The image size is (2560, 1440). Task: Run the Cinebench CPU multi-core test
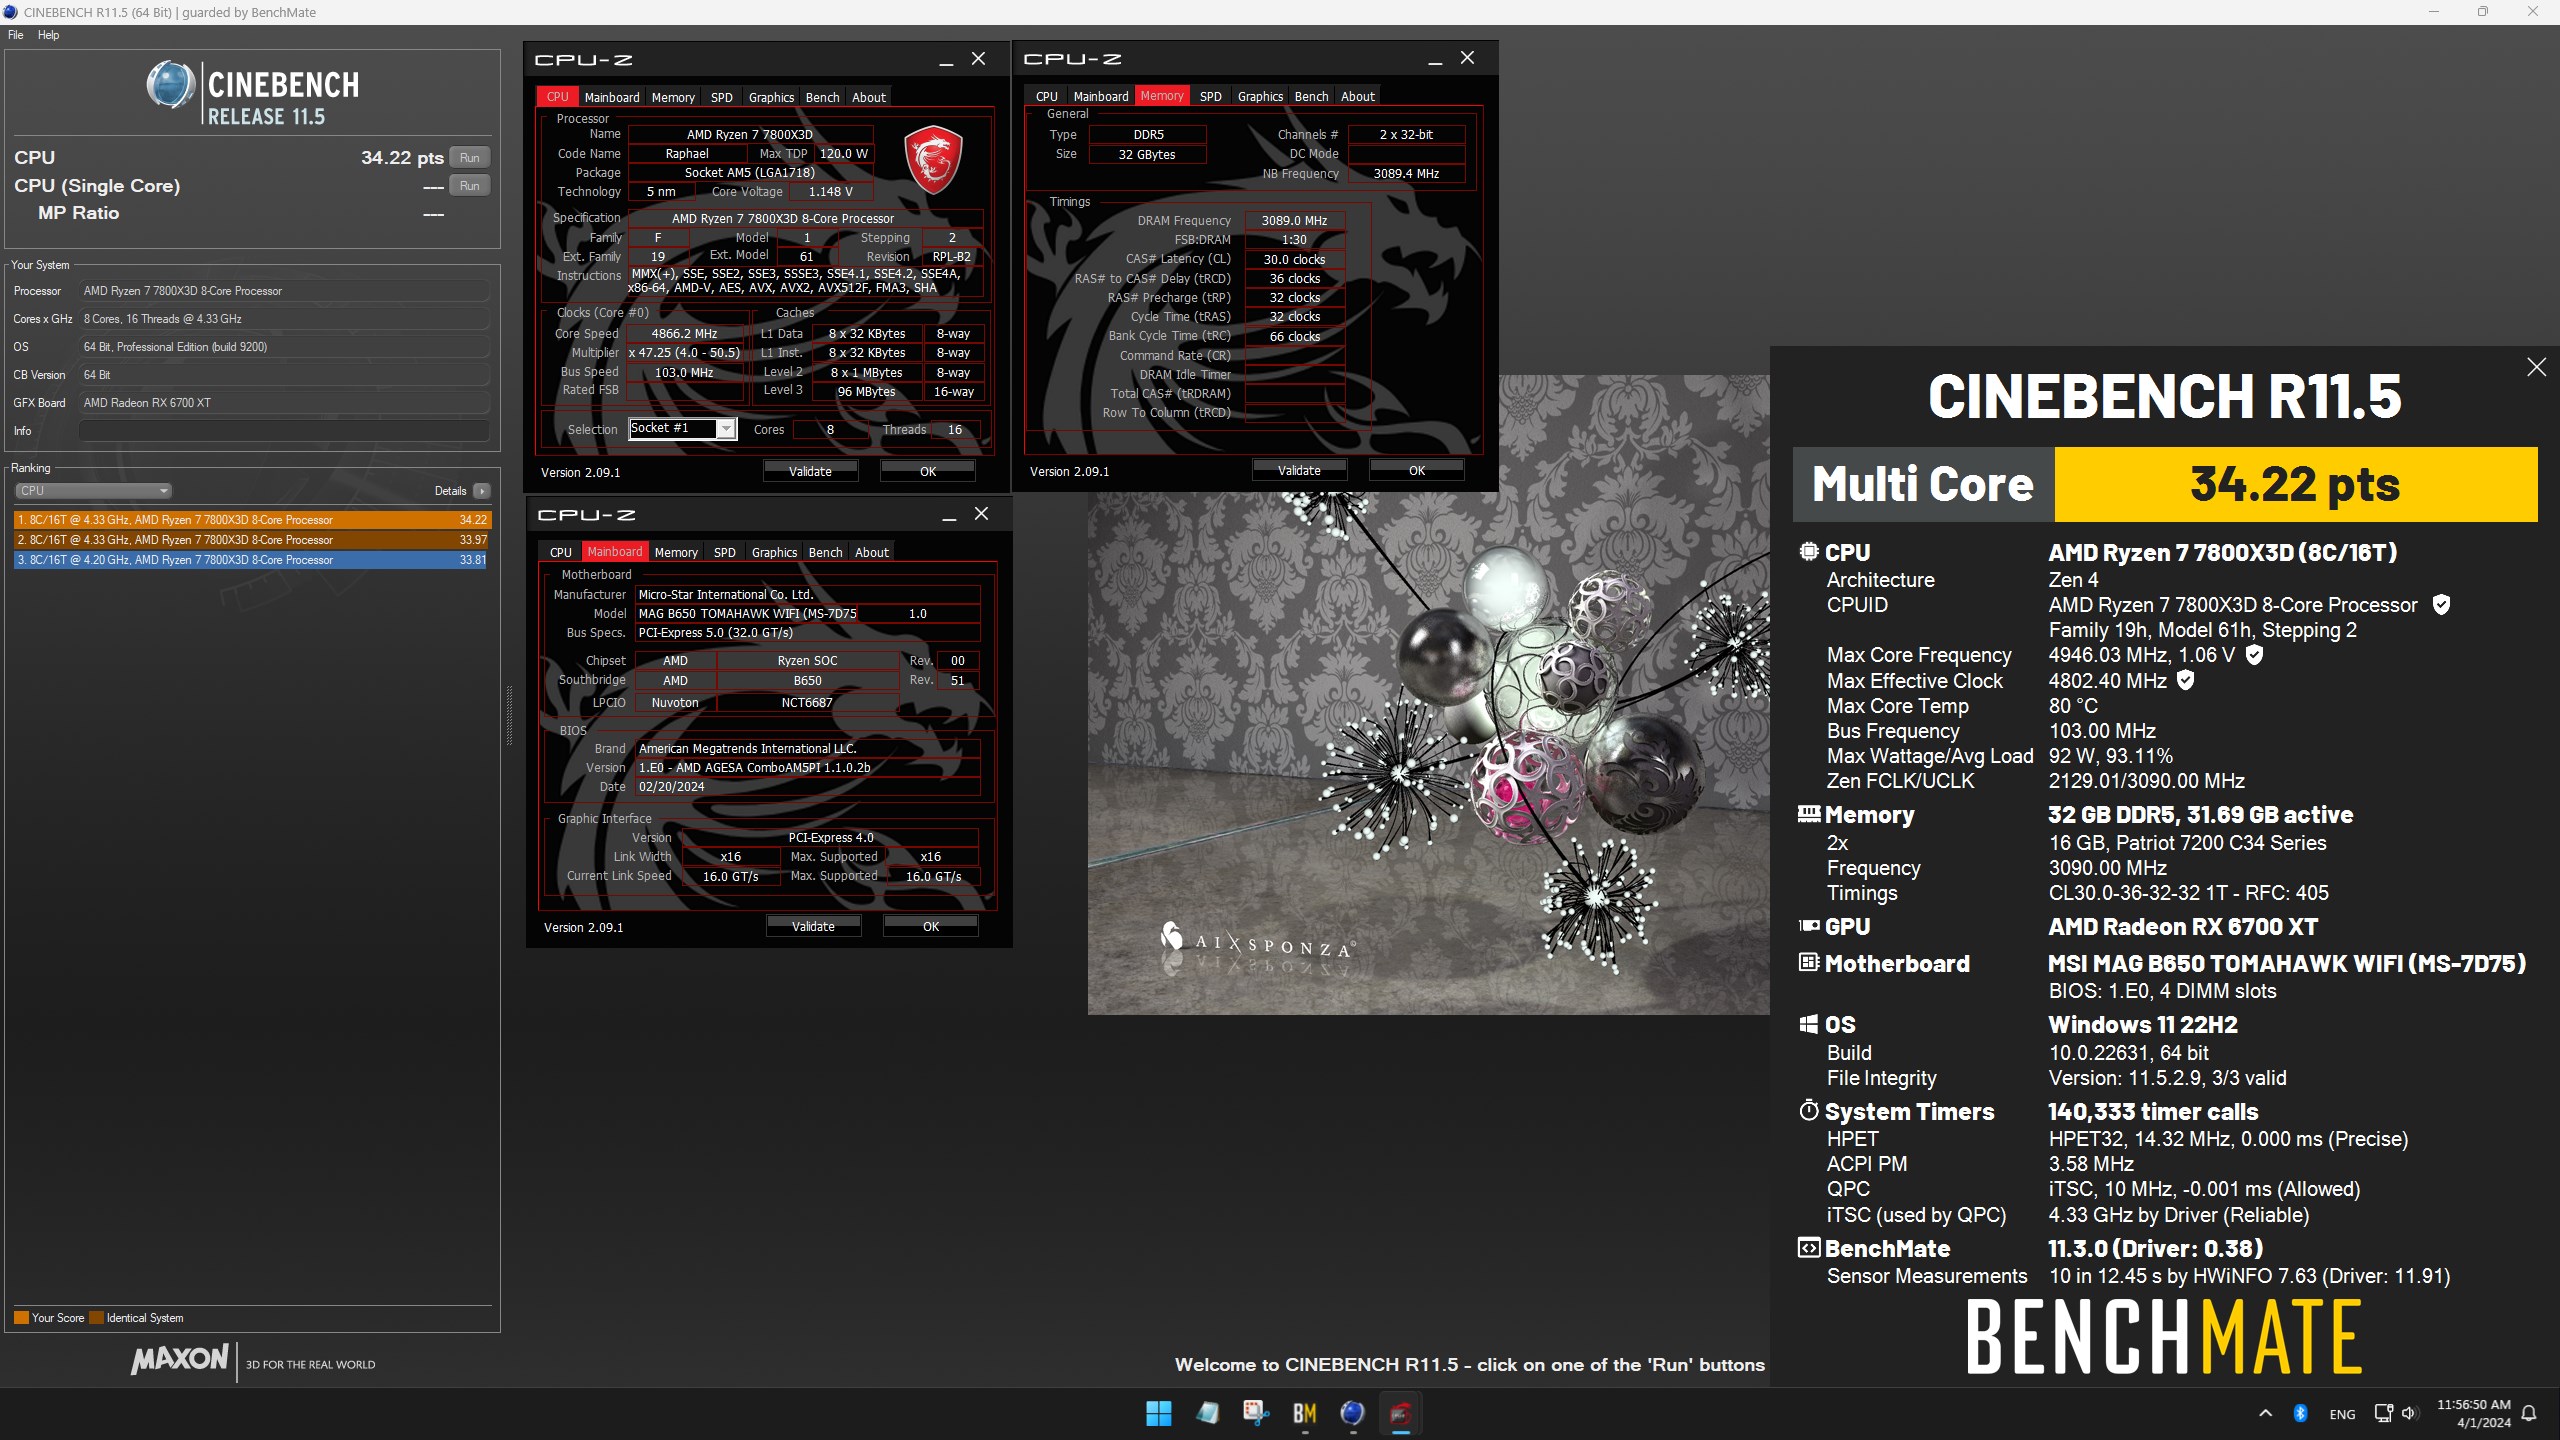pos(470,158)
